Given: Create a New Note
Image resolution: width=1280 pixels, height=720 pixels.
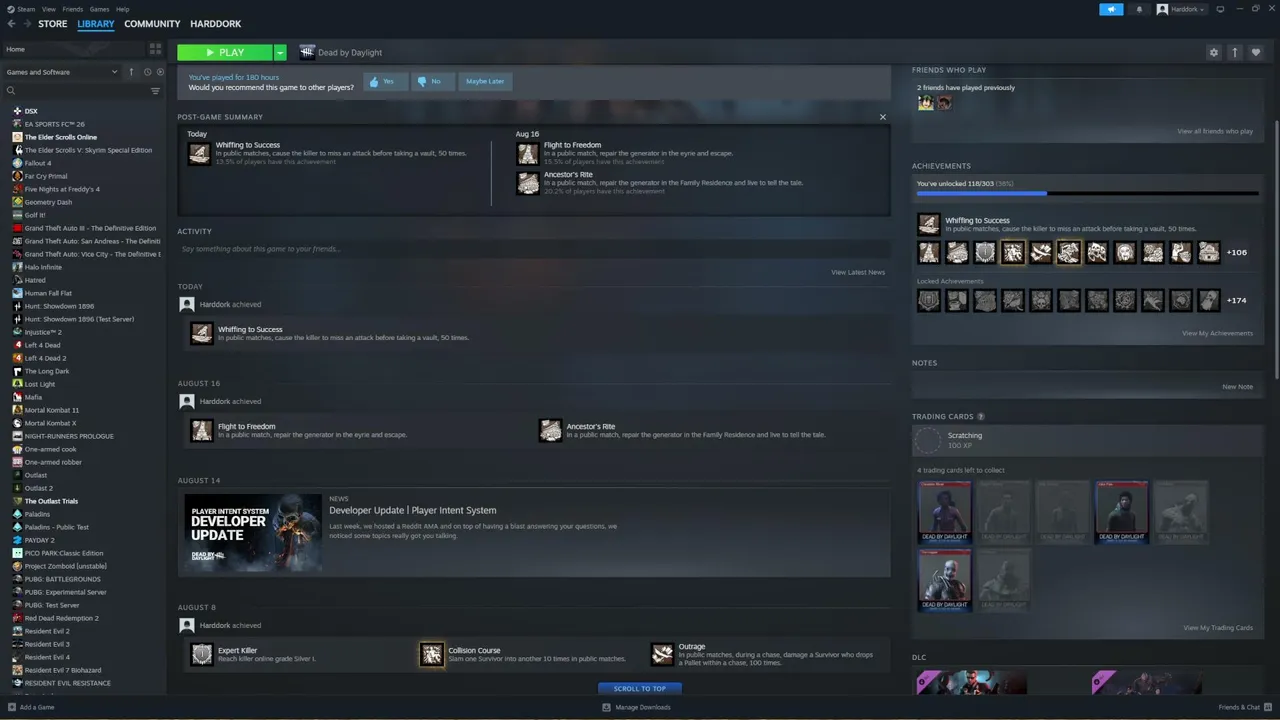Looking at the screenshot, I should click(1237, 386).
